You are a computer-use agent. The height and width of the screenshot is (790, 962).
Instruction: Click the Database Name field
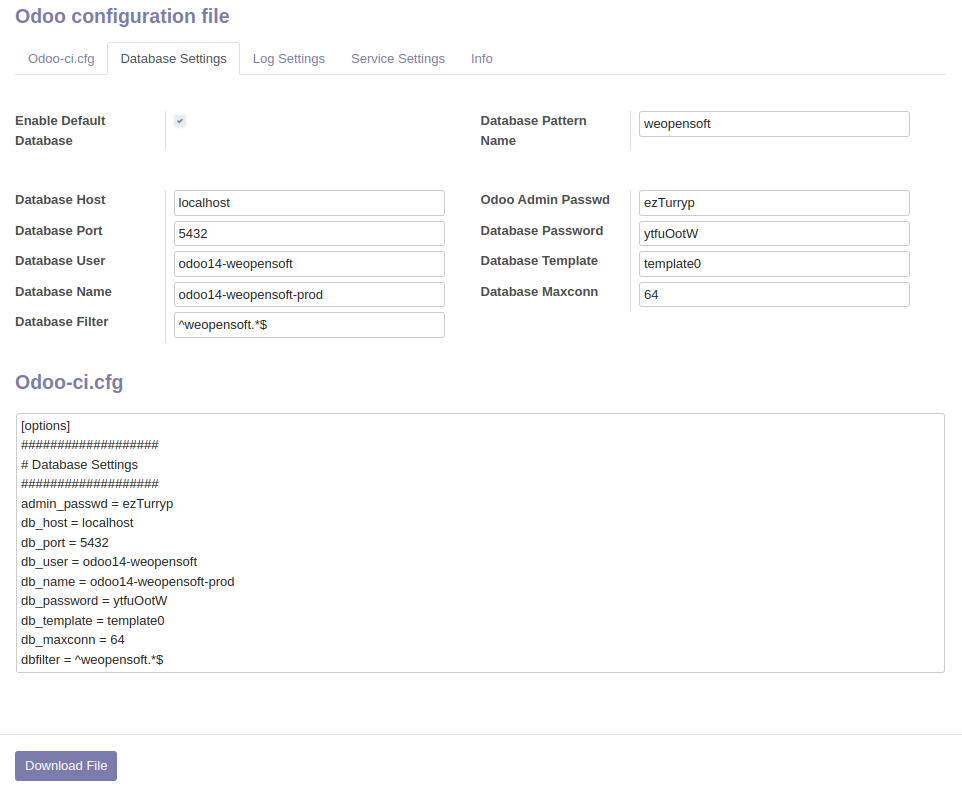click(309, 294)
